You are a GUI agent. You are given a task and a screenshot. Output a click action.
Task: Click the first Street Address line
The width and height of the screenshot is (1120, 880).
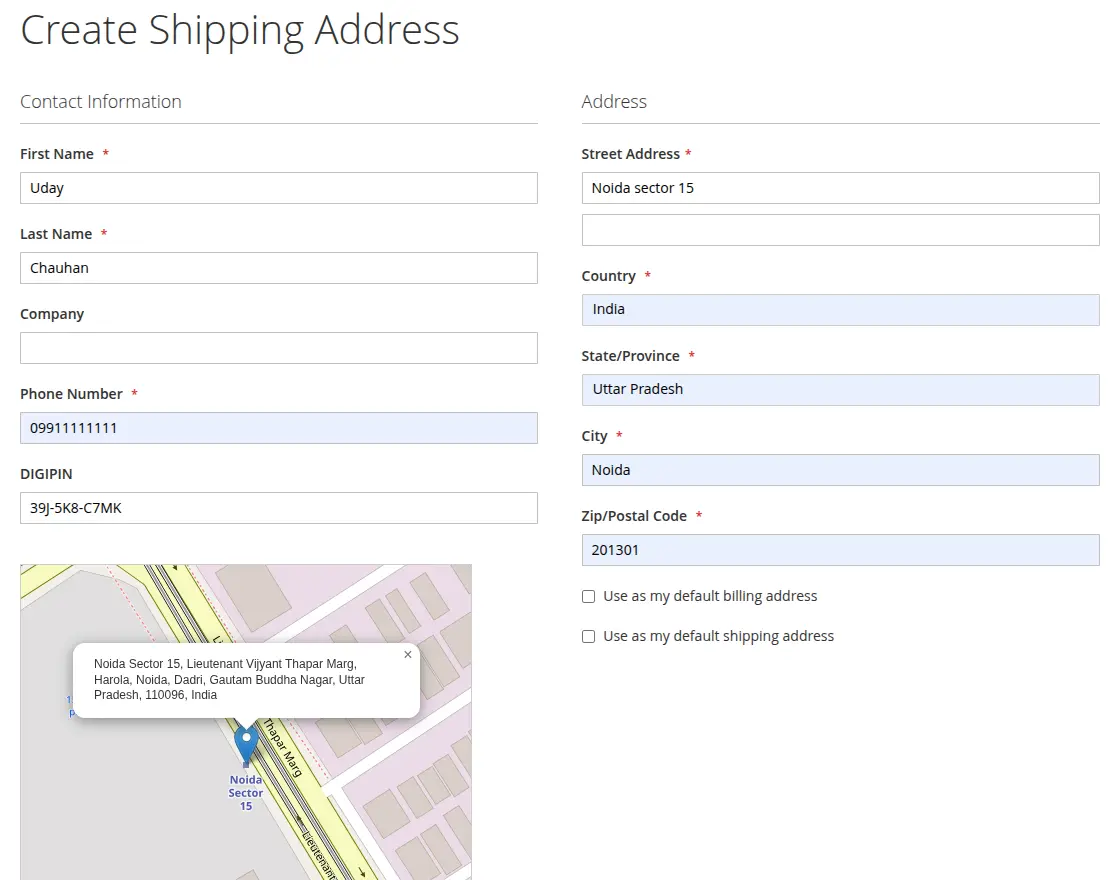click(x=840, y=188)
